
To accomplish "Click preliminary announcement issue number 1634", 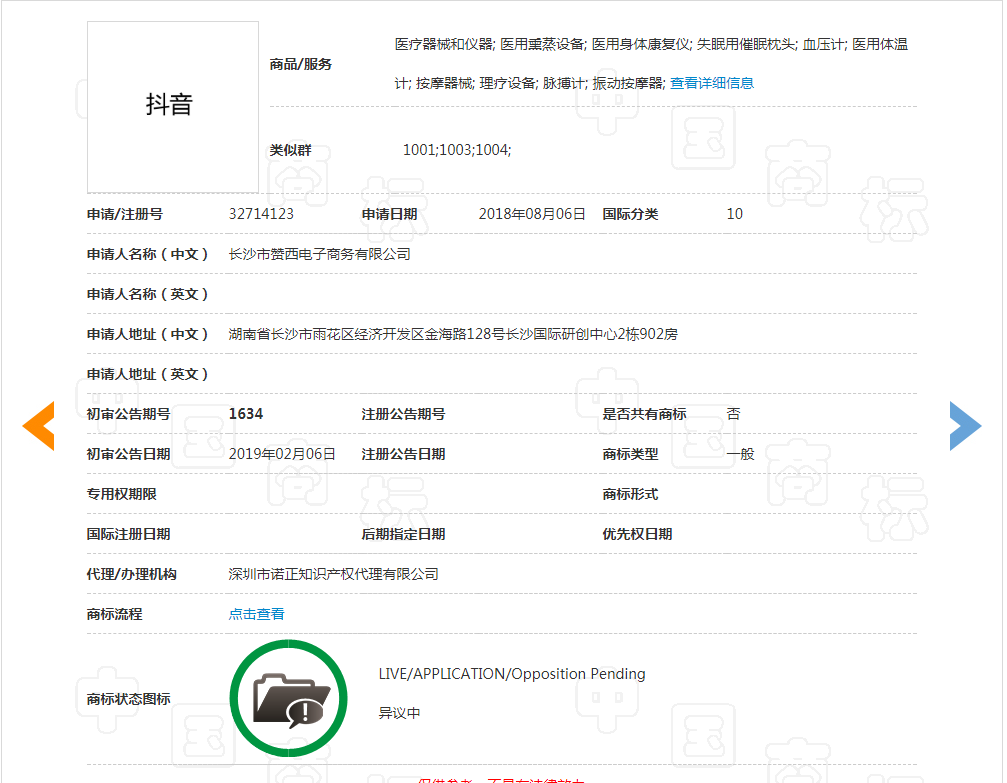I will pos(246,414).
